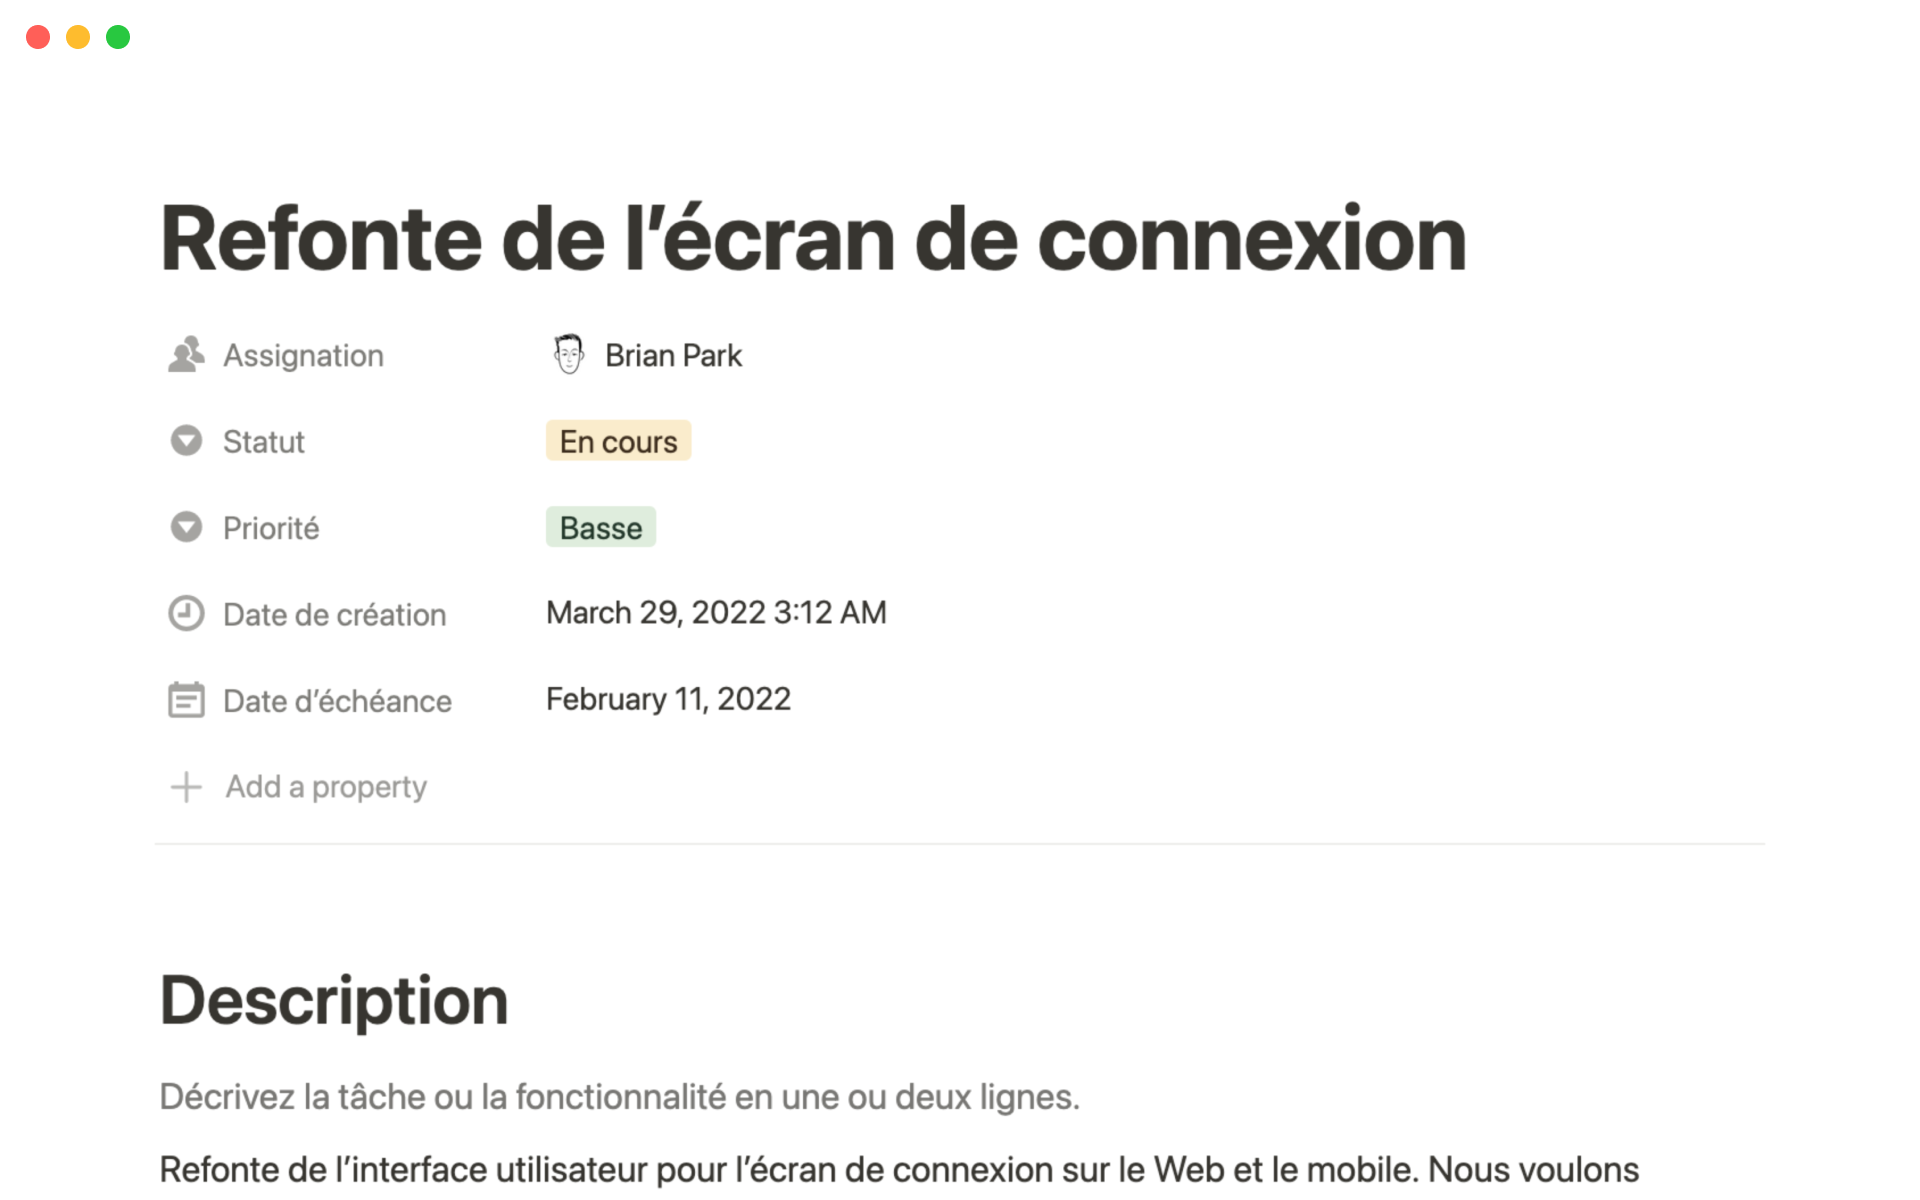Click the Add a property button
Viewport: 1920px width, 1200px height.
click(326, 787)
